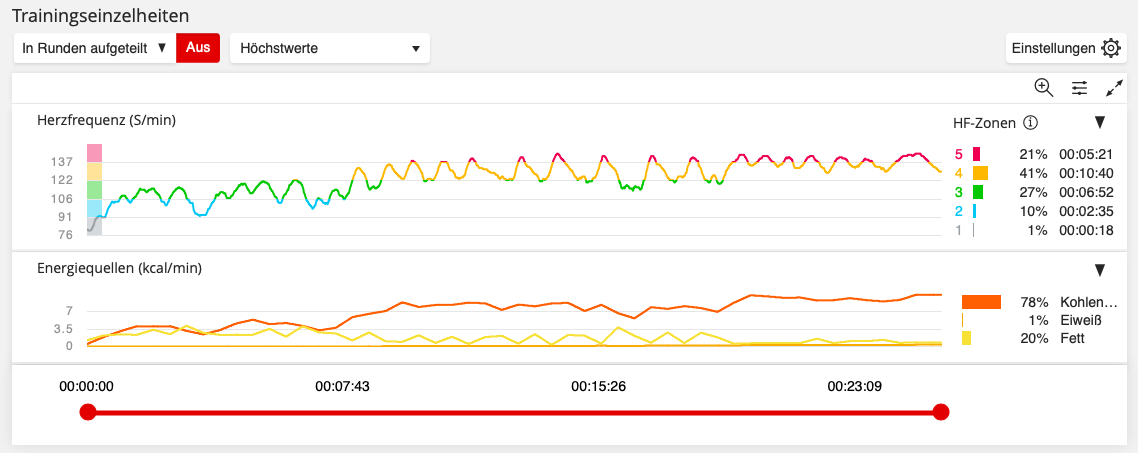
Task: Click the Einstellungen button label
Action: tap(1054, 48)
